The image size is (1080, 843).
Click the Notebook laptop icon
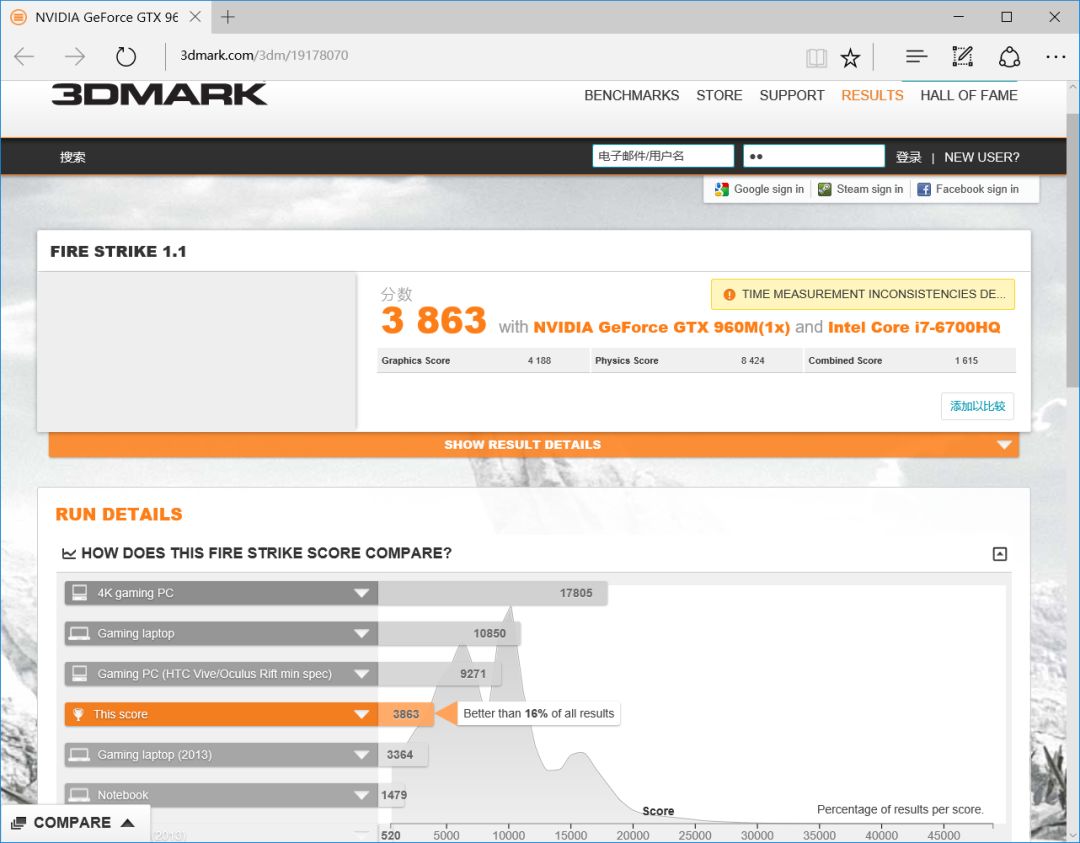(80, 795)
